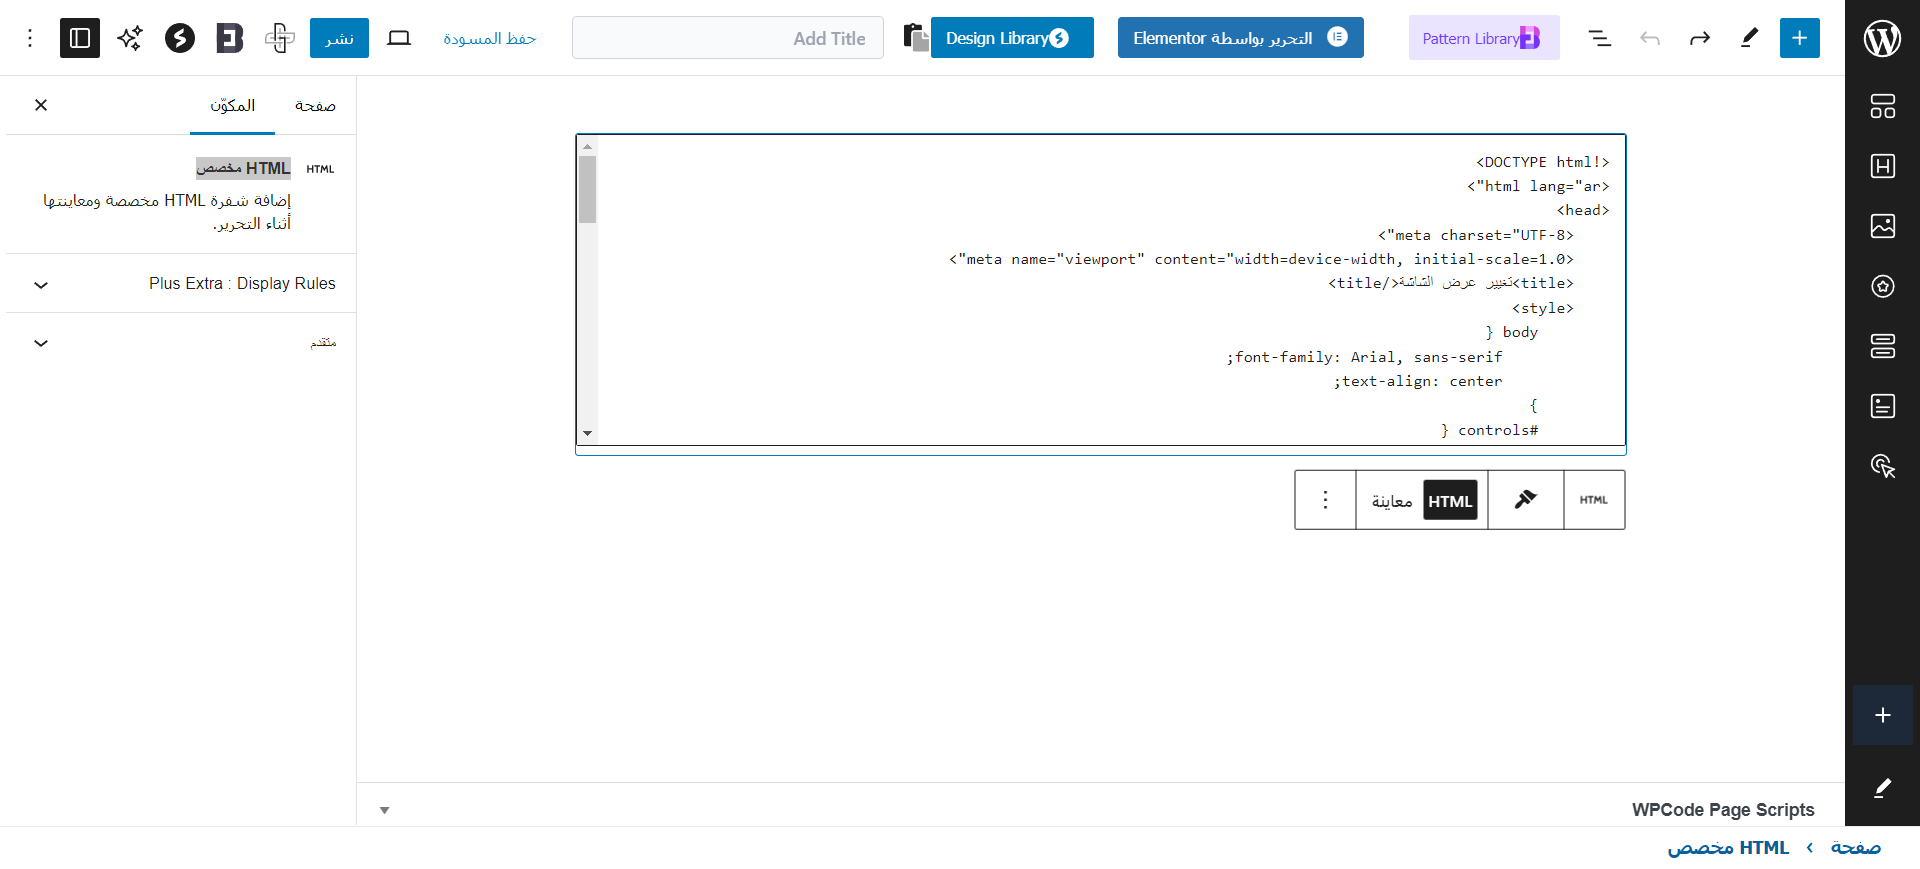This screenshot has height=869, width=1920.
Task: Click the image icon in right sidebar
Action: pyautogui.click(x=1883, y=226)
